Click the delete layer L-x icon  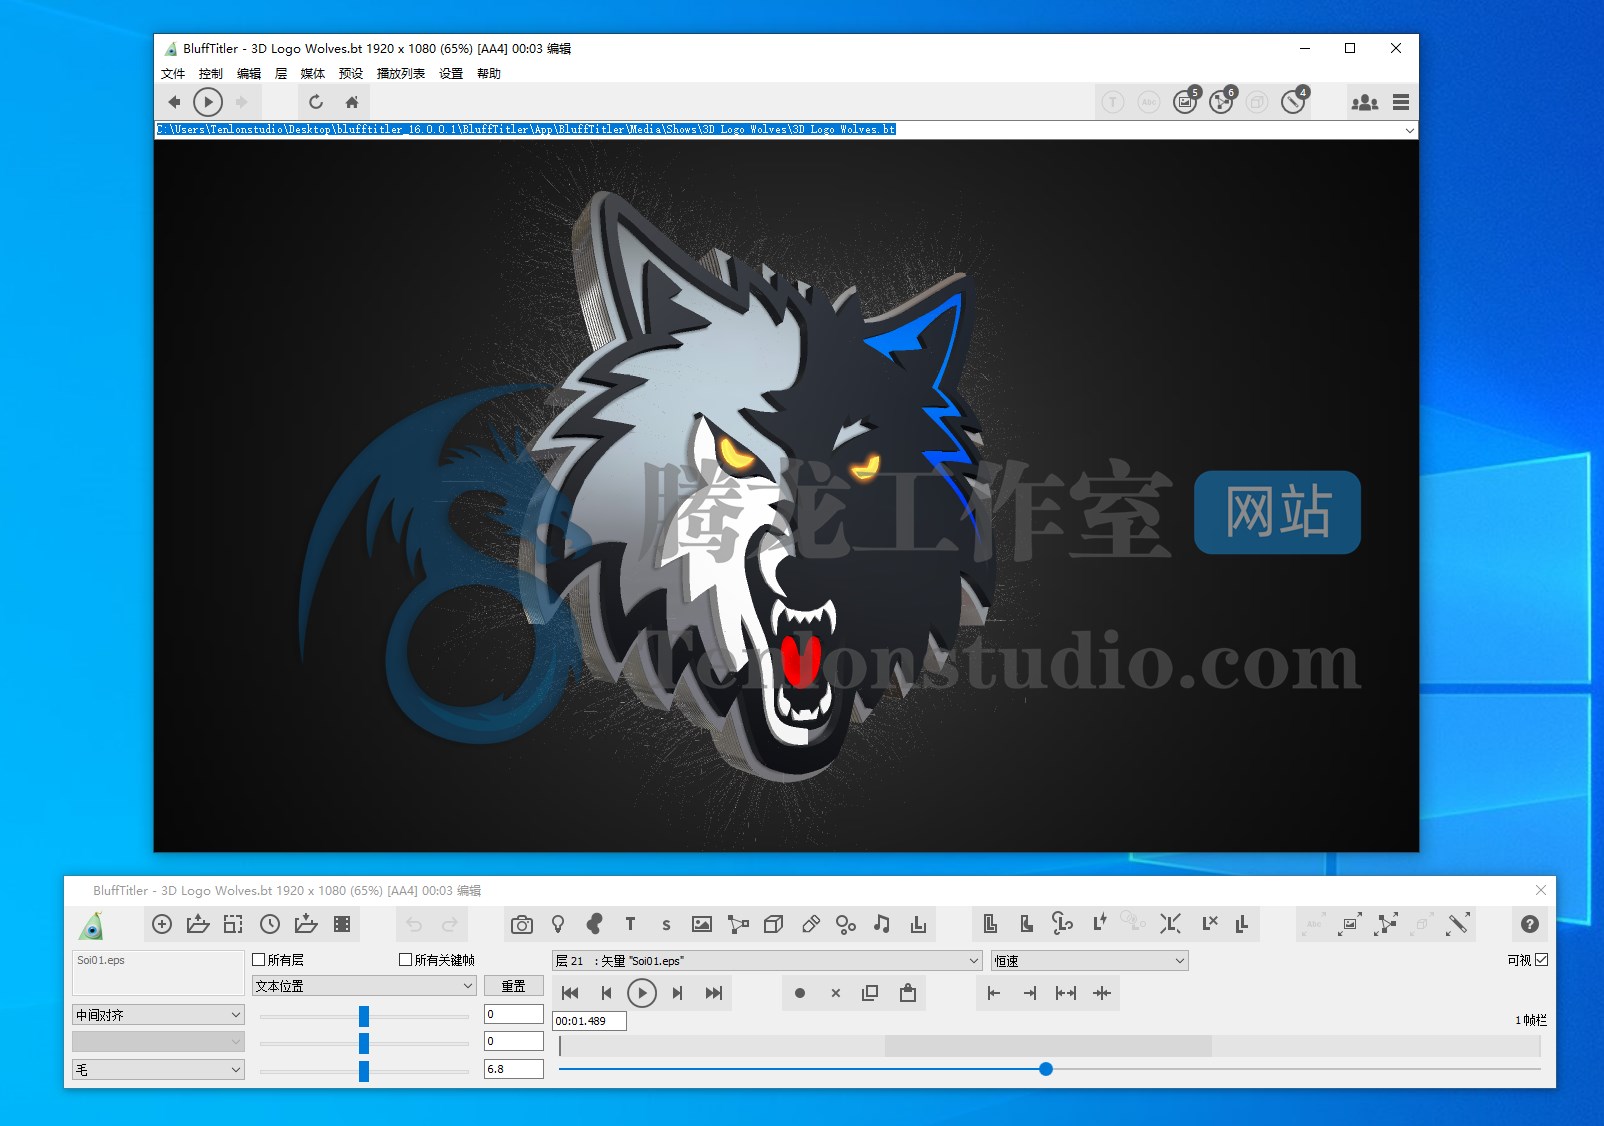pos(1209,924)
